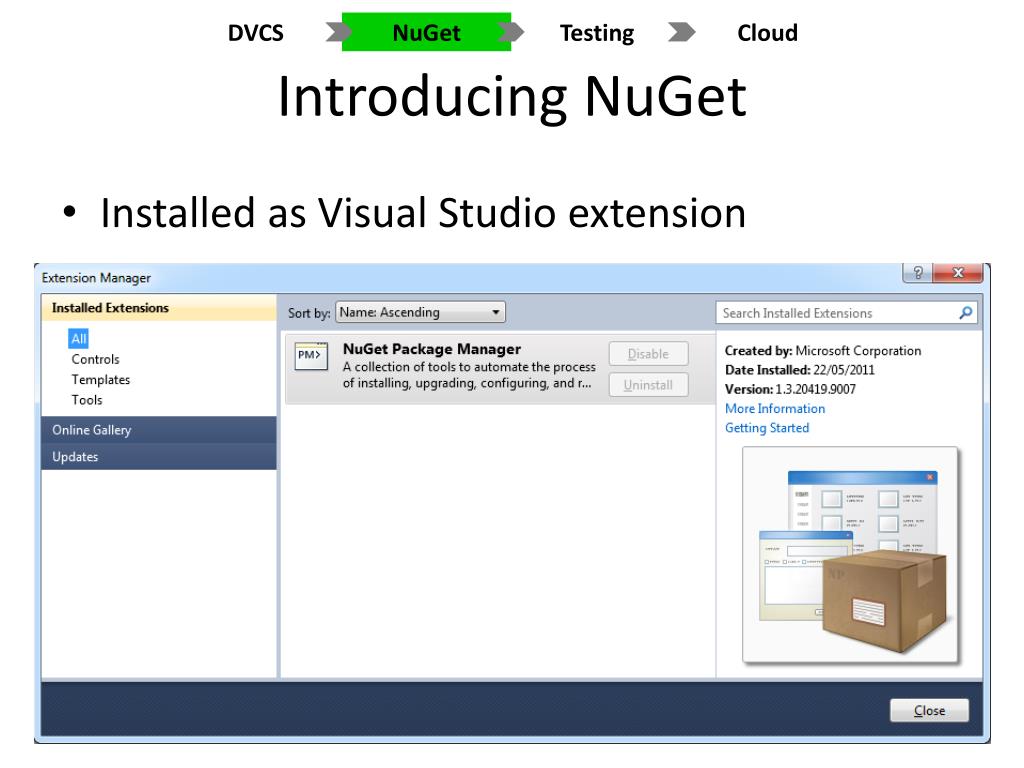Select the Tools category
The height and width of the screenshot is (768, 1024).
coord(87,400)
